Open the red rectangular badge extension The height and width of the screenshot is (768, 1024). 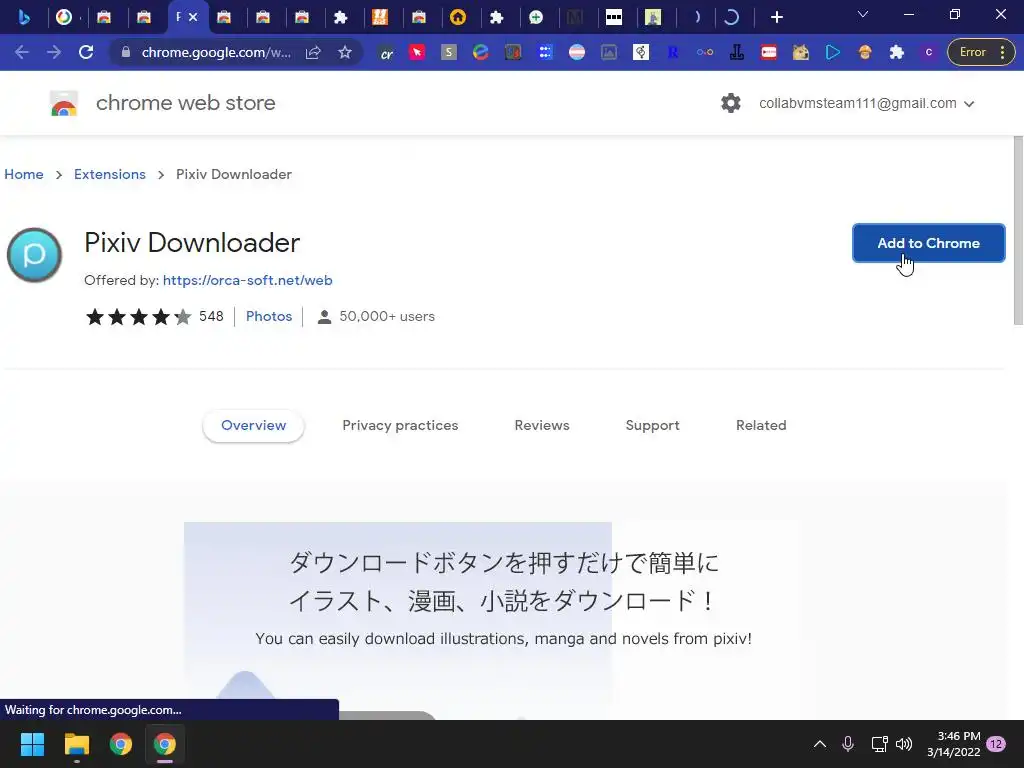(769, 52)
